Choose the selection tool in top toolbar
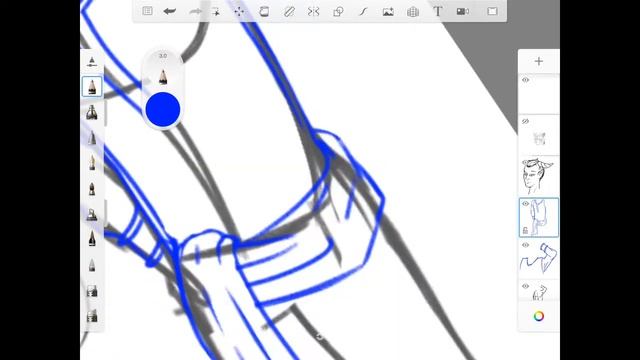This screenshot has height=360, width=640. pos(216,11)
